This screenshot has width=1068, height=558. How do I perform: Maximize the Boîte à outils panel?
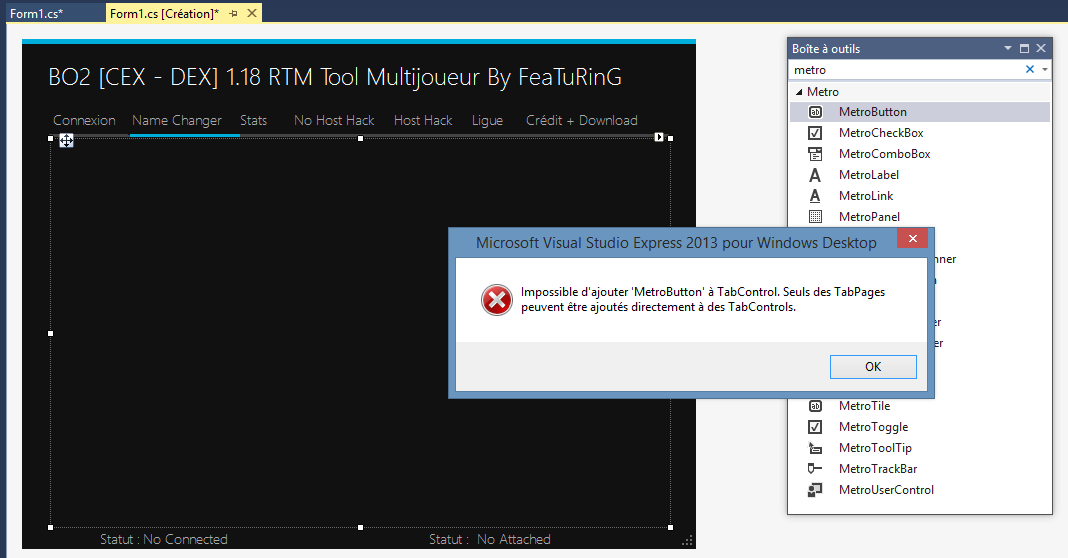pos(1024,48)
